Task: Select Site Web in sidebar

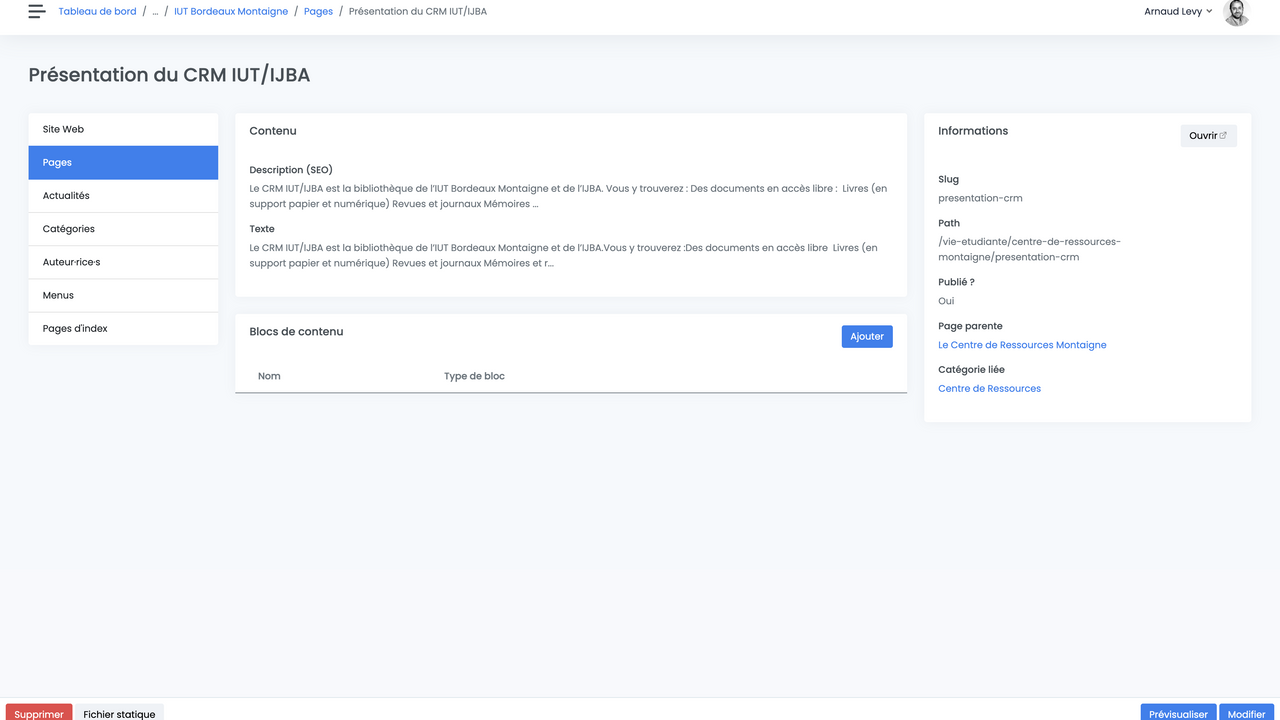Action: click(x=123, y=129)
